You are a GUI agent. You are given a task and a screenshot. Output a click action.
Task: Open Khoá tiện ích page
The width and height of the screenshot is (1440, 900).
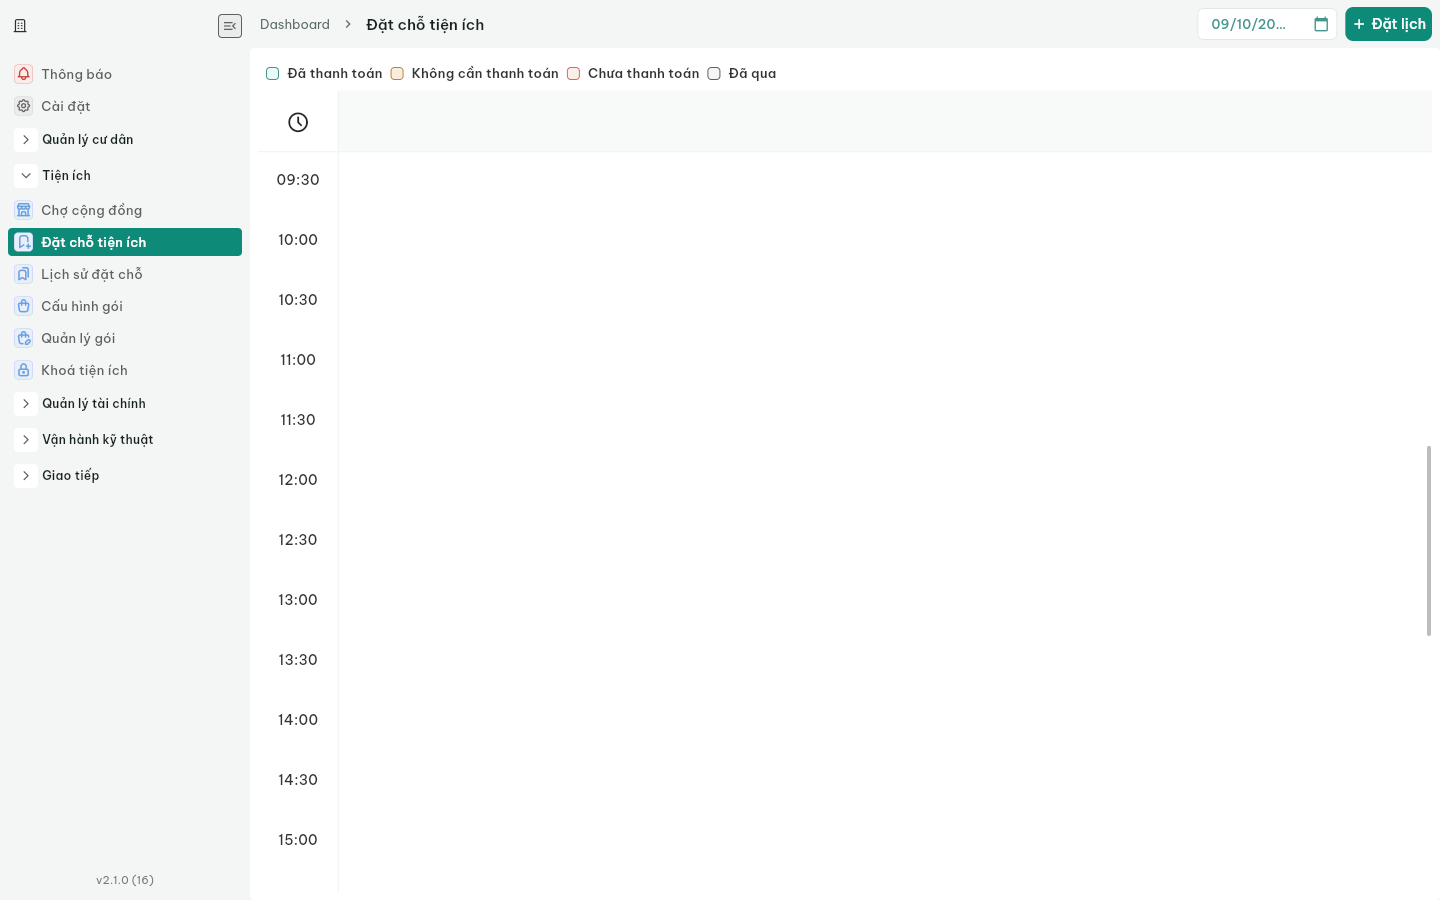pyautogui.click(x=125, y=370)
